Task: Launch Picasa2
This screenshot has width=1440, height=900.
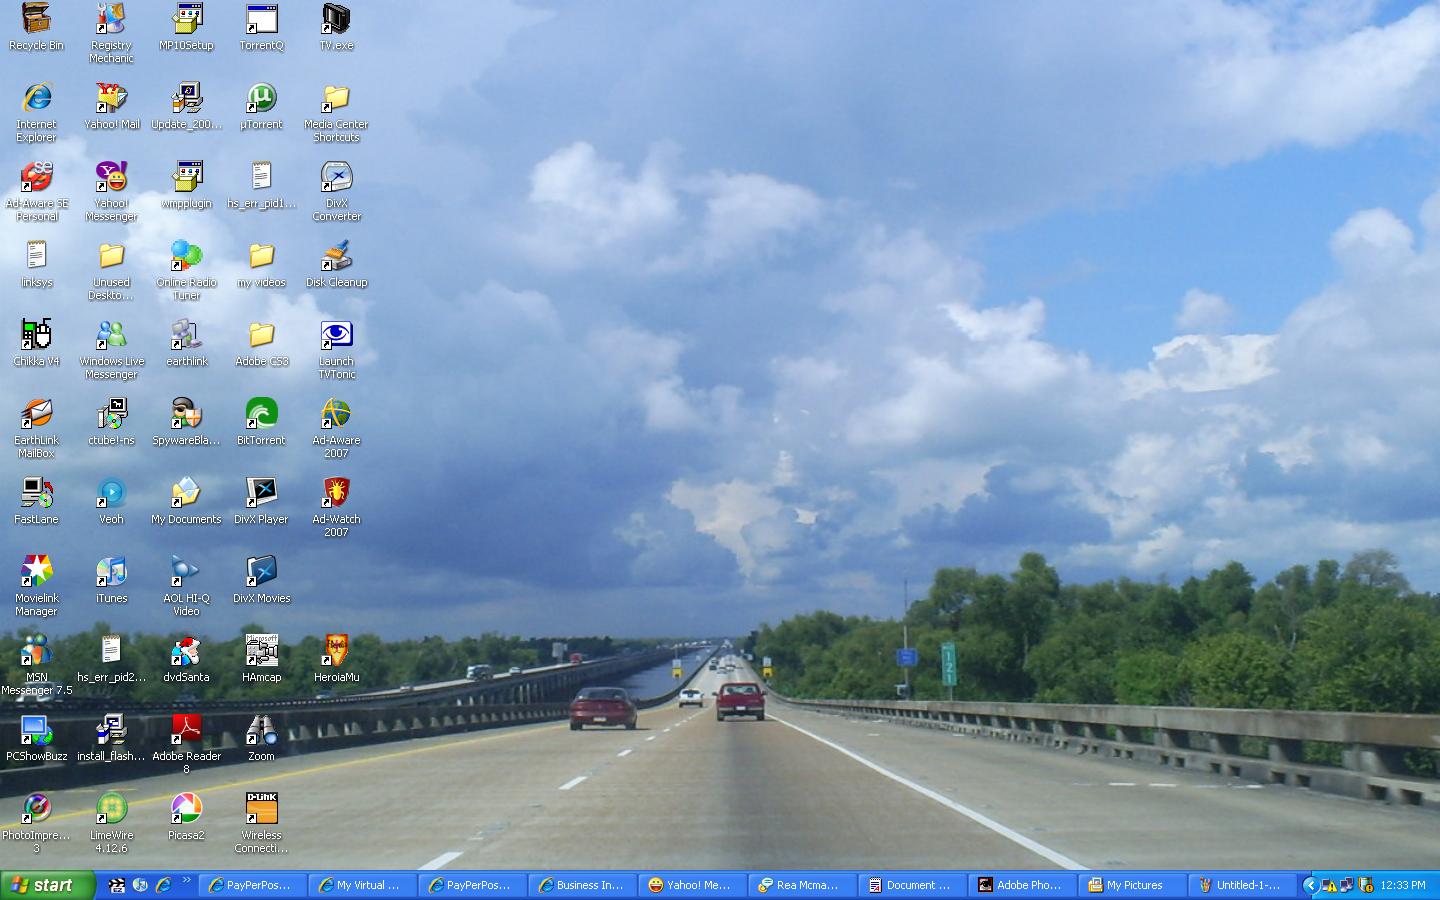Action: [186, 808]
